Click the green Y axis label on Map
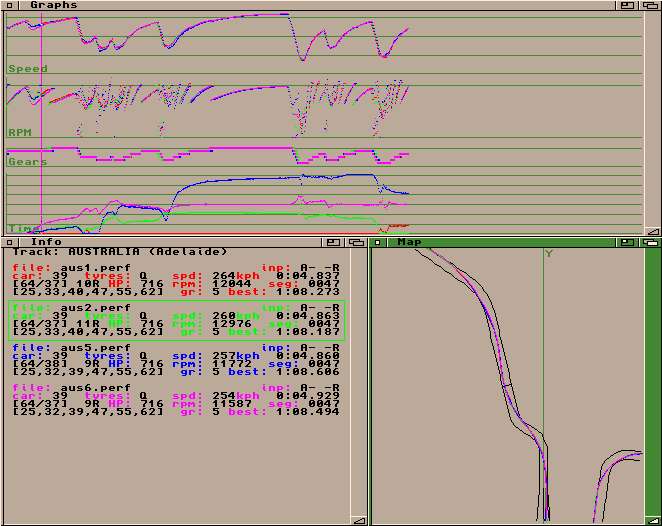The image size is (662, 526). 549,253
